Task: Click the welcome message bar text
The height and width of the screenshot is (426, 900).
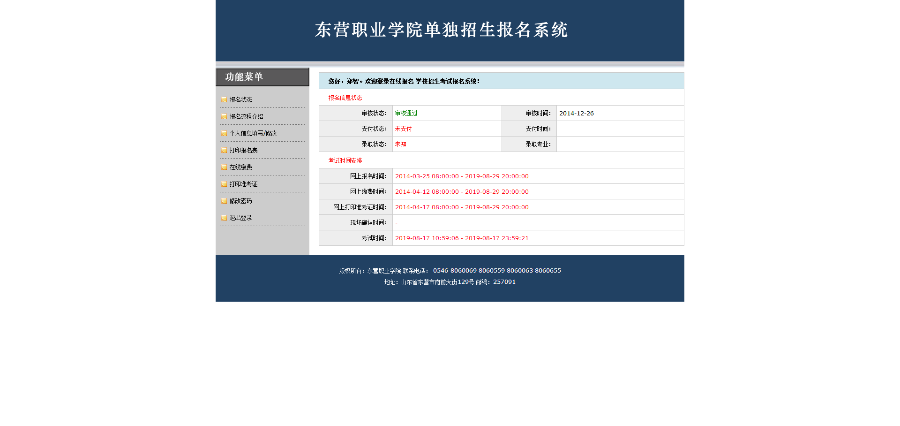Action: point(404,82)
